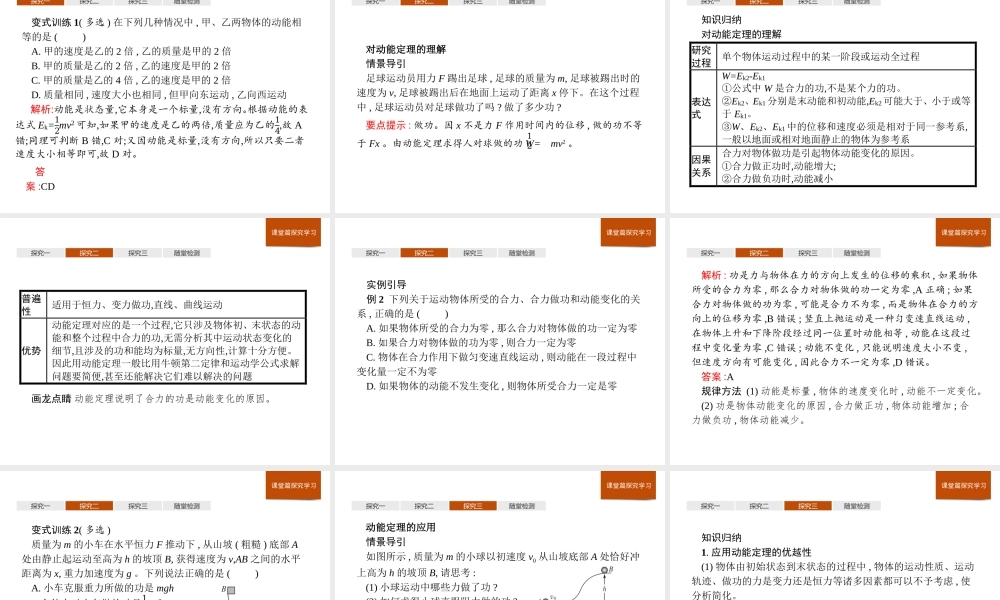Select the 答案:A answer line
Viewport: 1000px width, 600px height.
point(718,378)
